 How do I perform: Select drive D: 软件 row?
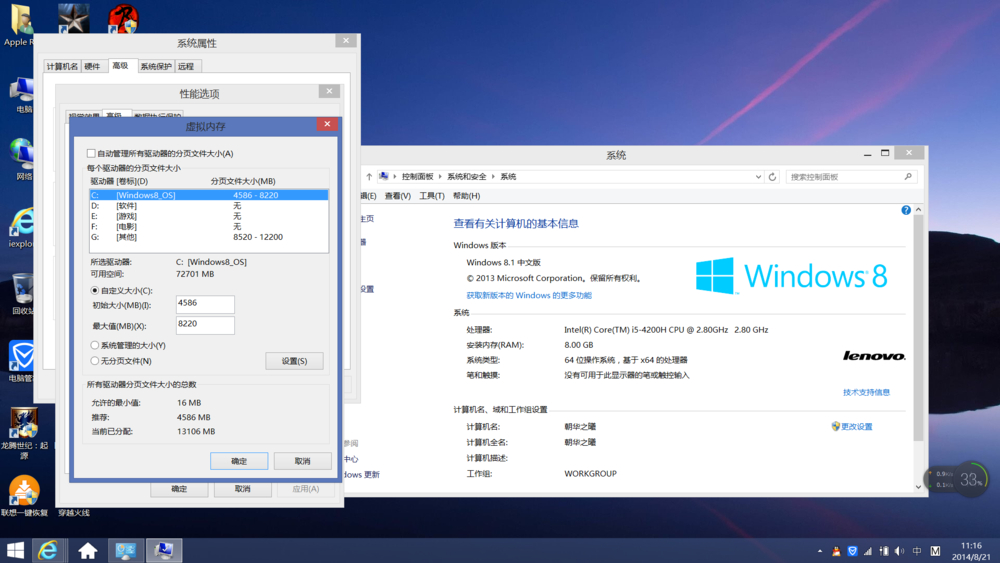[x=209, y=206]
